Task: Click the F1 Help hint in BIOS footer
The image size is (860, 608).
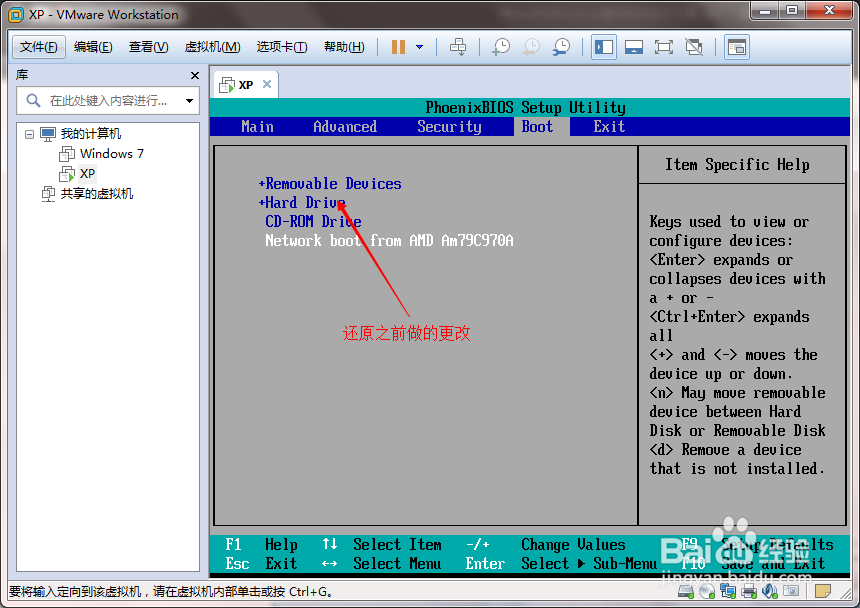Action: coord(262,544)
